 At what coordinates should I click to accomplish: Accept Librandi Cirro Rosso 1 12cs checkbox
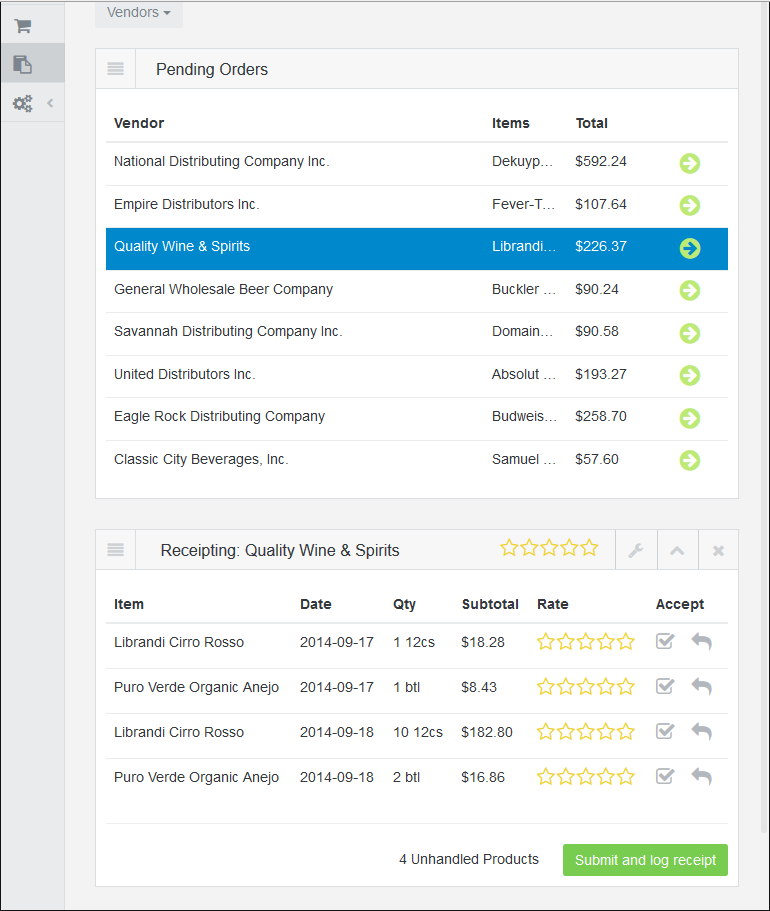[x=665, y=641]
